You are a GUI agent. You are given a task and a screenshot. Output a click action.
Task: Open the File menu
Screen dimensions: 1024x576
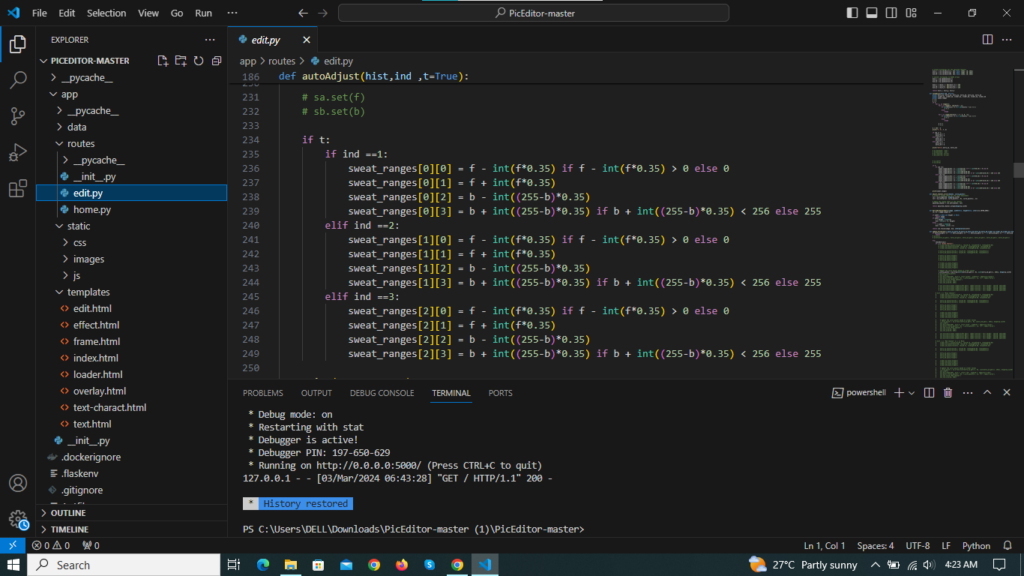tap(39, 13)
